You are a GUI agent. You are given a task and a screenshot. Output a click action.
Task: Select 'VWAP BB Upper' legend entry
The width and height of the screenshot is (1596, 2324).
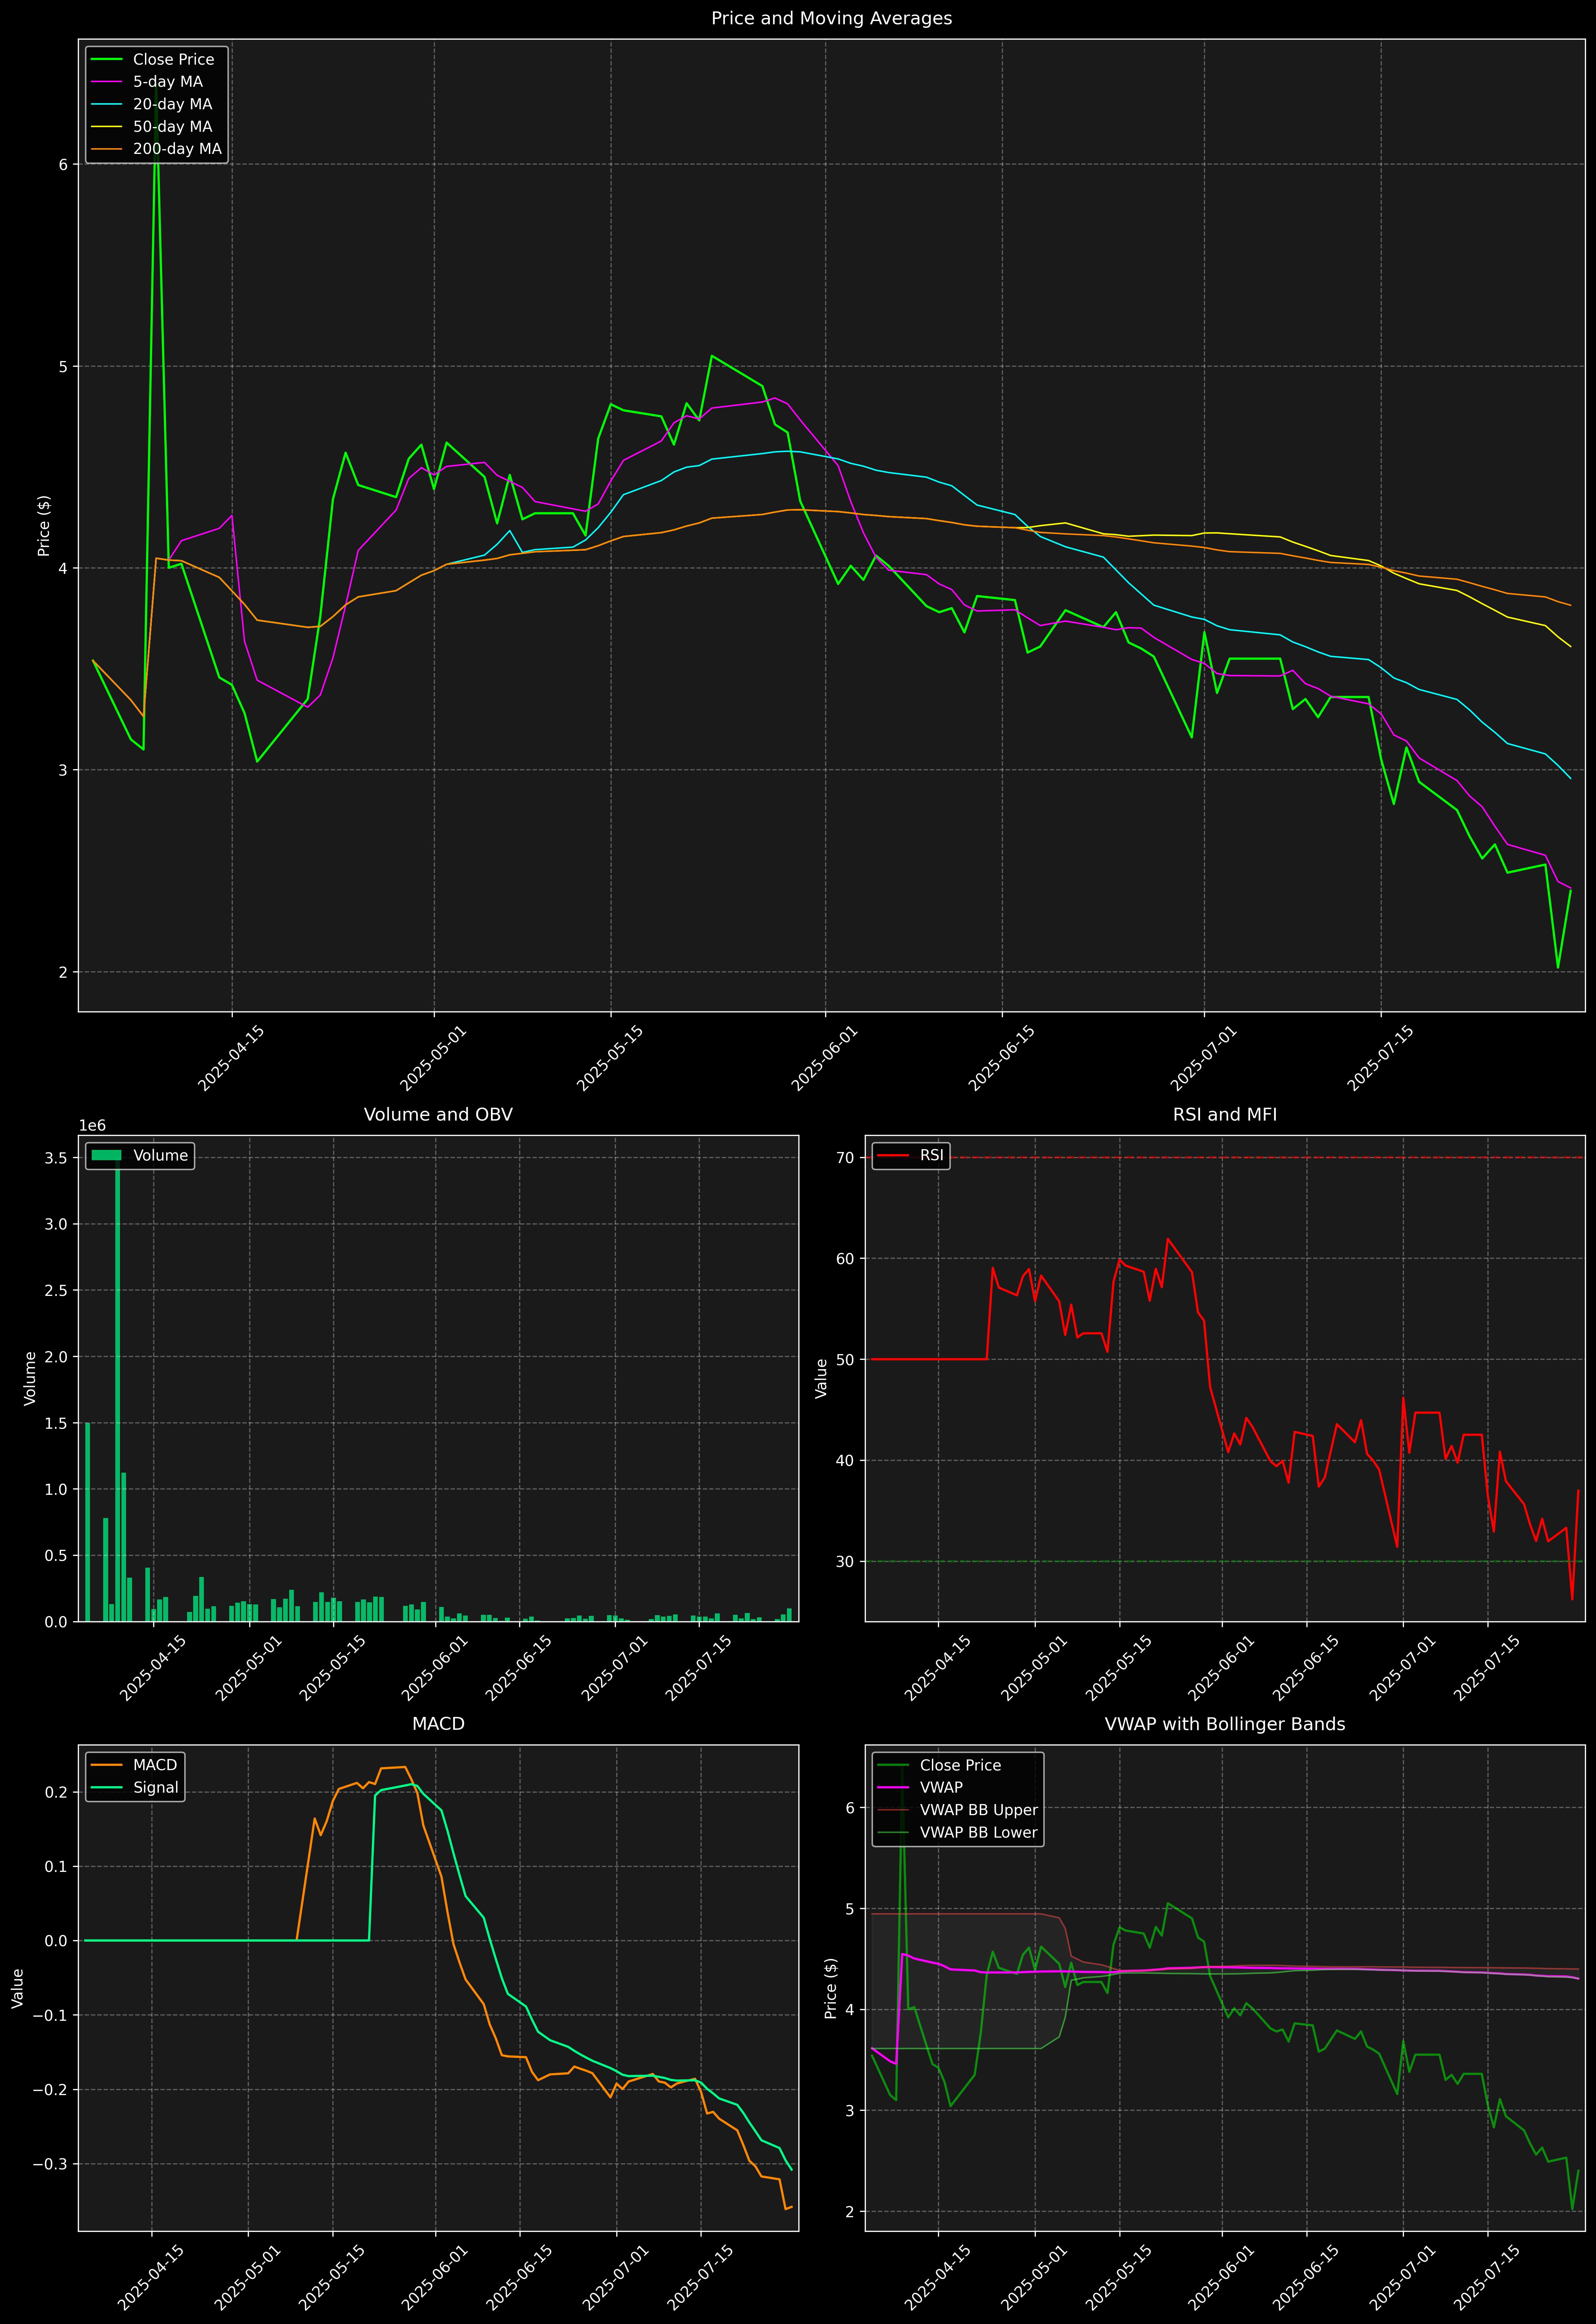click(979, 1810)
